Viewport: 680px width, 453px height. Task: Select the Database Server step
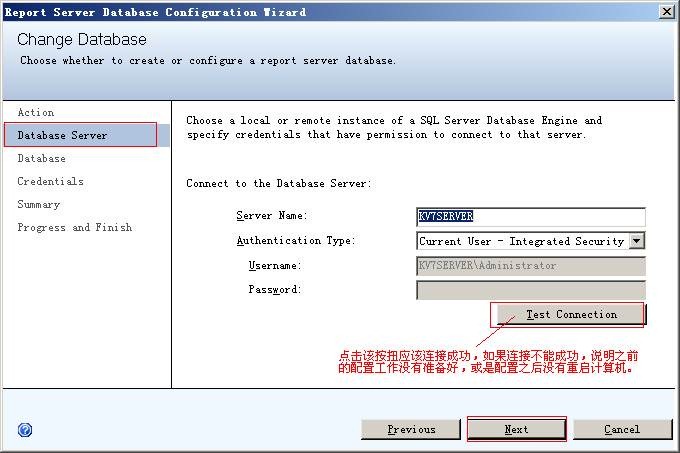pos(62,135)
